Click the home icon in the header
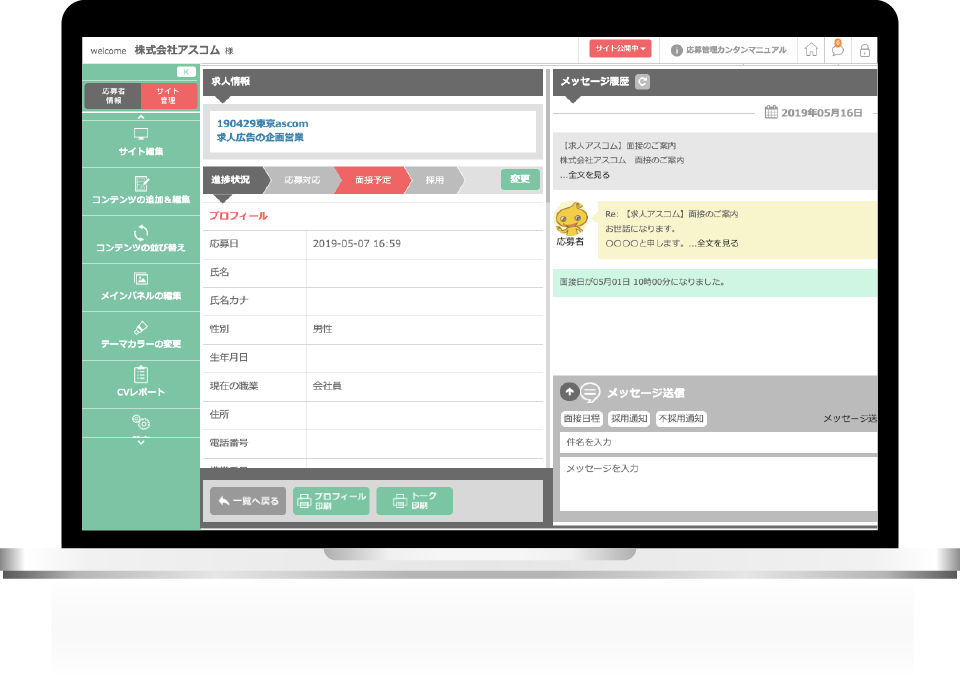 [811, 49]
